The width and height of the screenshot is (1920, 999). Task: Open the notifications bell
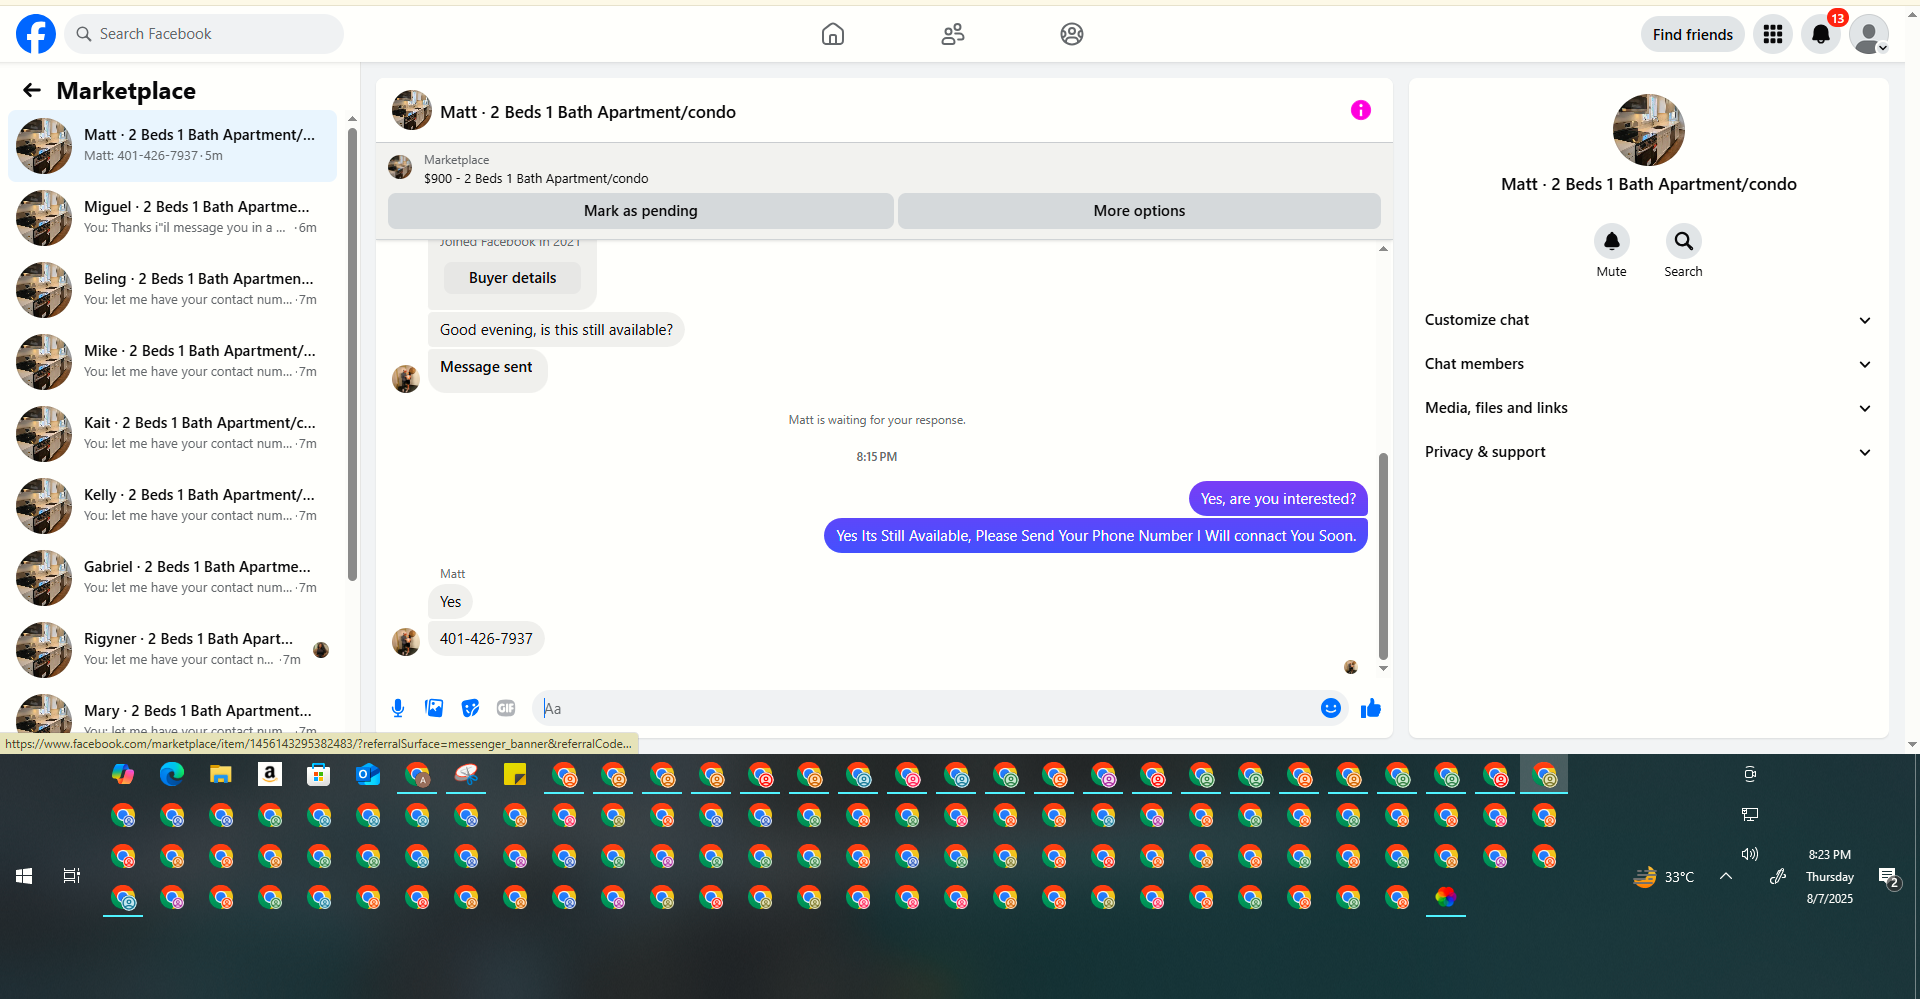pos(1821,34)
